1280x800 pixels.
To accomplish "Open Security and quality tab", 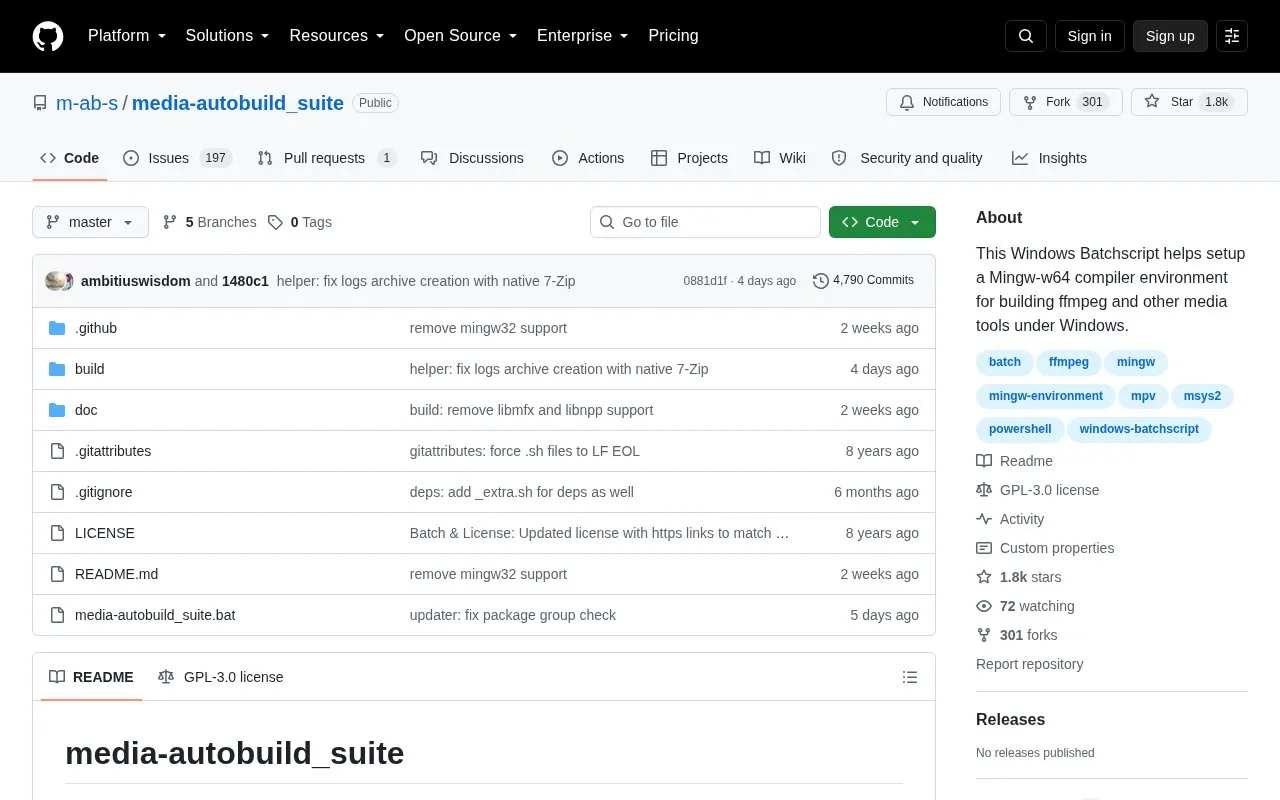I will 907,158.
